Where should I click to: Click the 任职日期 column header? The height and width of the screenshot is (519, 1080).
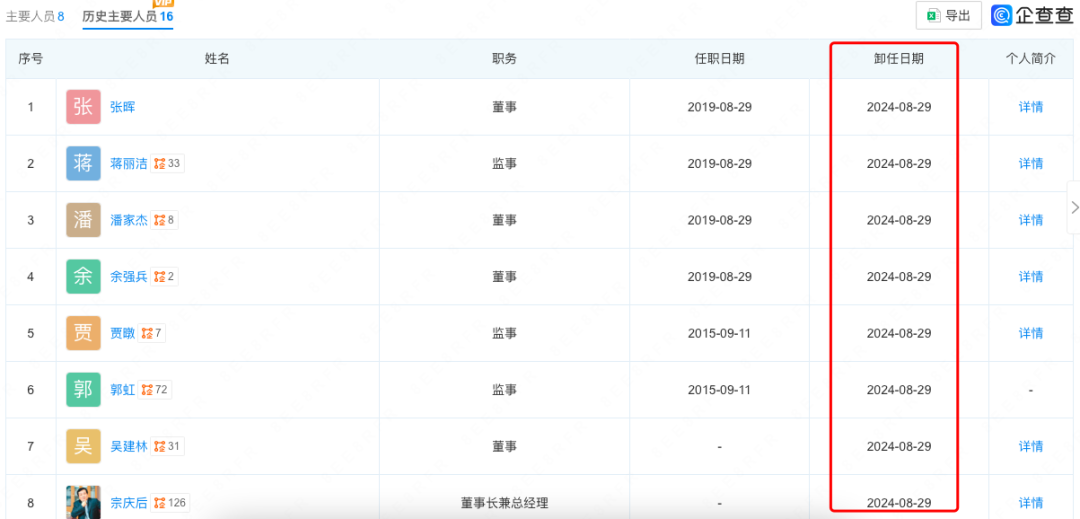pyautogui.click(x=719, y=59)
